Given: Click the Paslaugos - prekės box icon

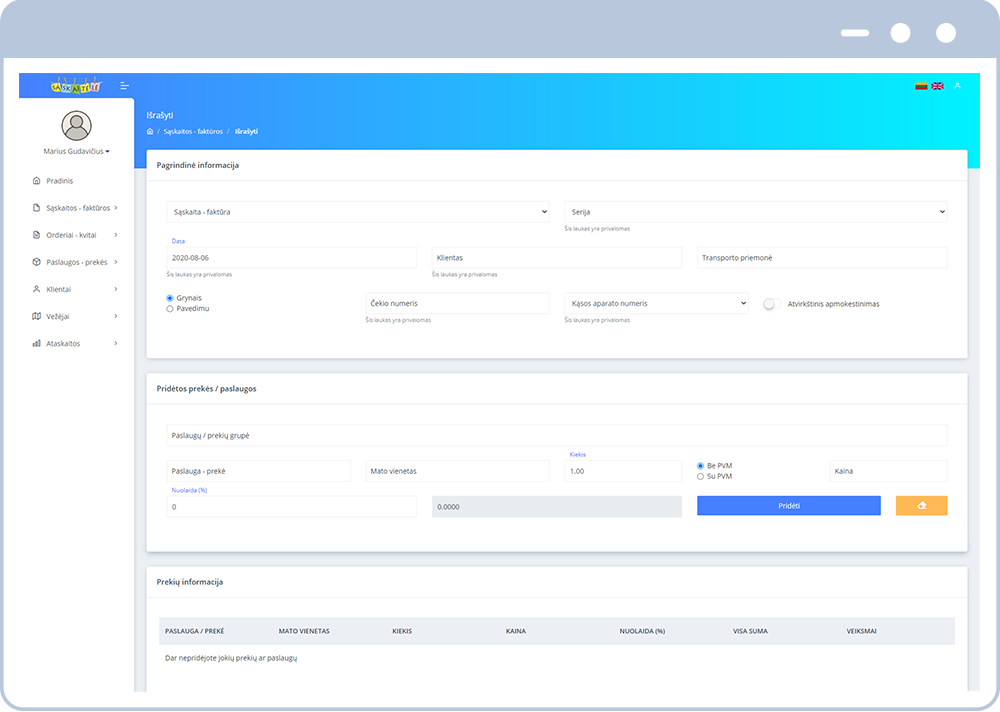Looking at the screenshot, I should [x=36, y=262].
